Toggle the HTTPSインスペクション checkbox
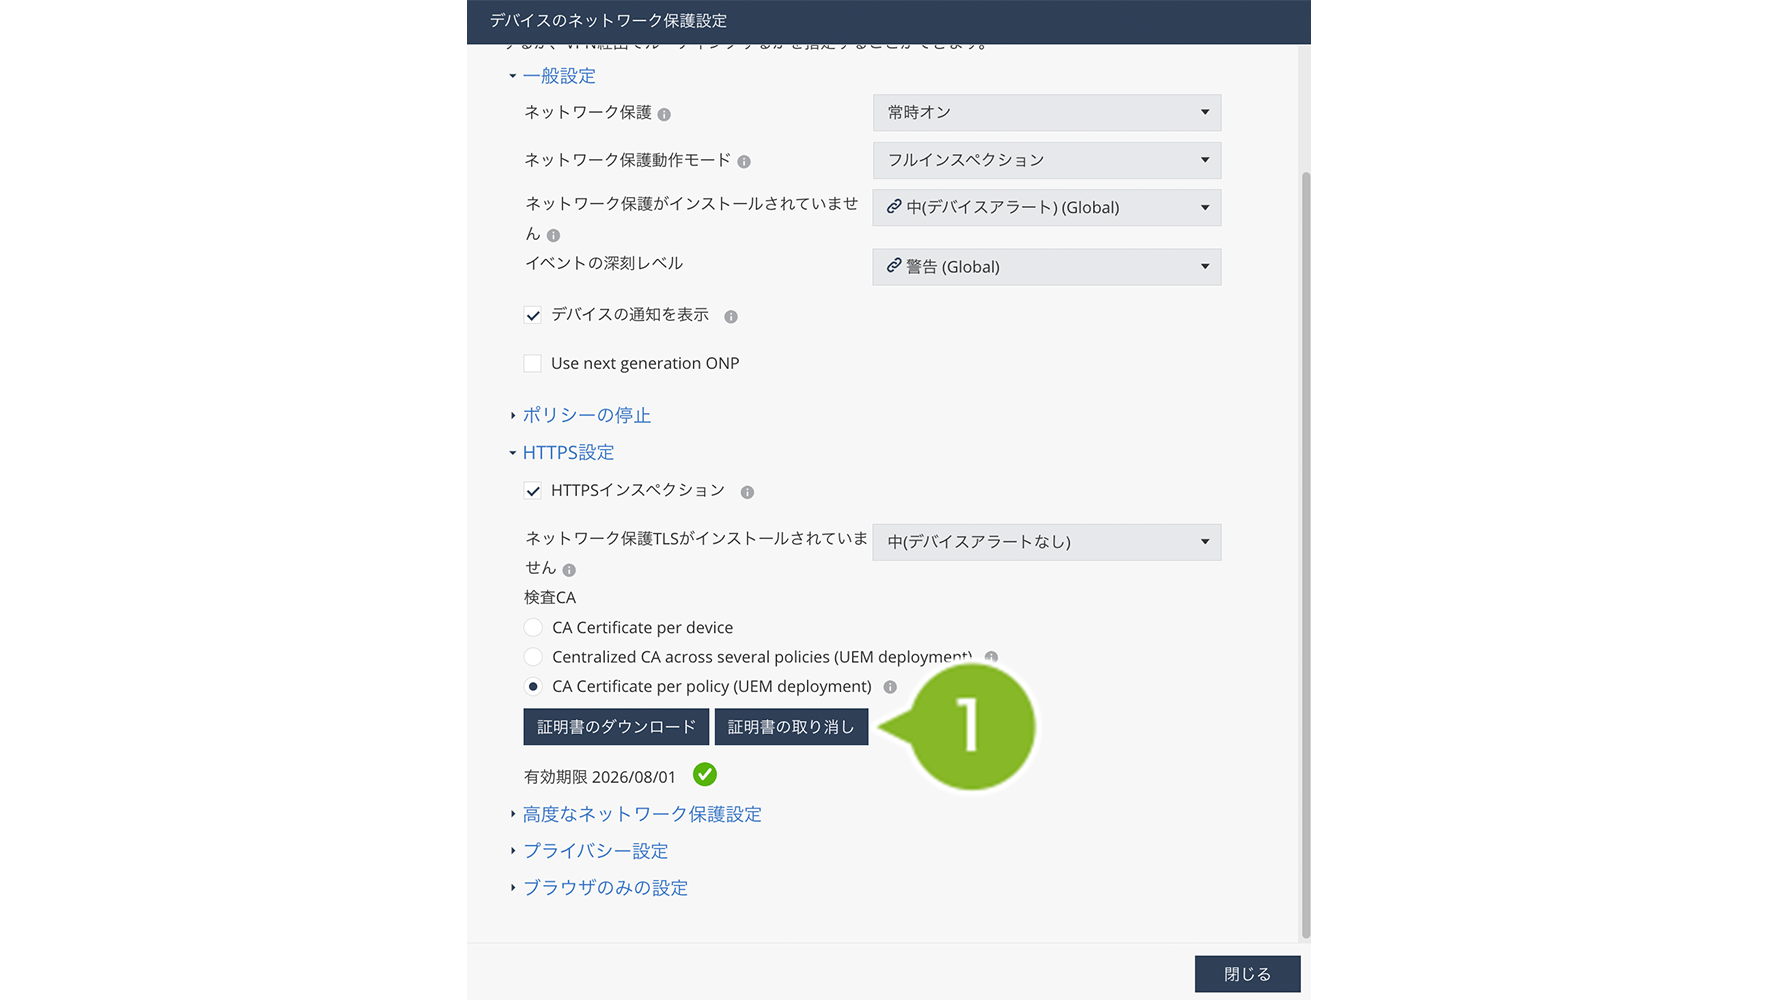Image resolution: width=1778 pixels, height=1000 pixels. [533, 491]
